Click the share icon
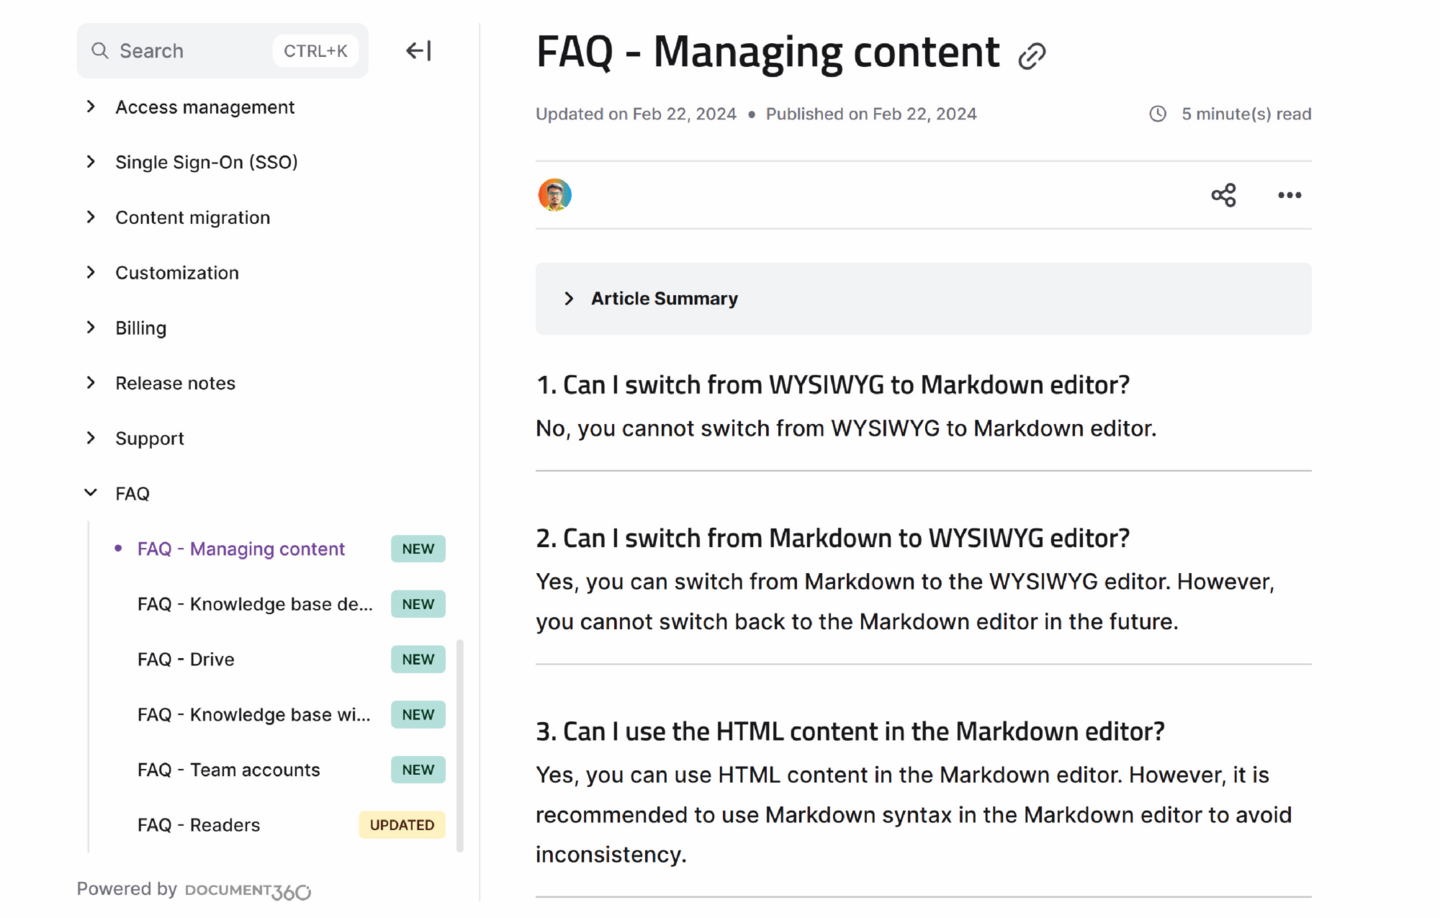This screenshot has height=918, width=1440. [1223, 195]
